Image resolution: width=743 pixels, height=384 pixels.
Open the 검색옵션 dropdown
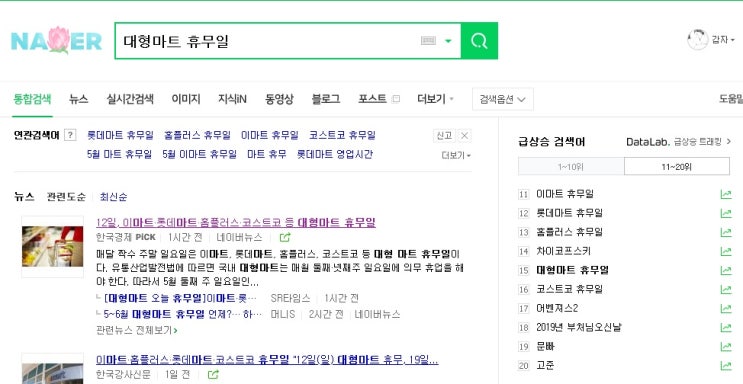[x=503, y=100]
